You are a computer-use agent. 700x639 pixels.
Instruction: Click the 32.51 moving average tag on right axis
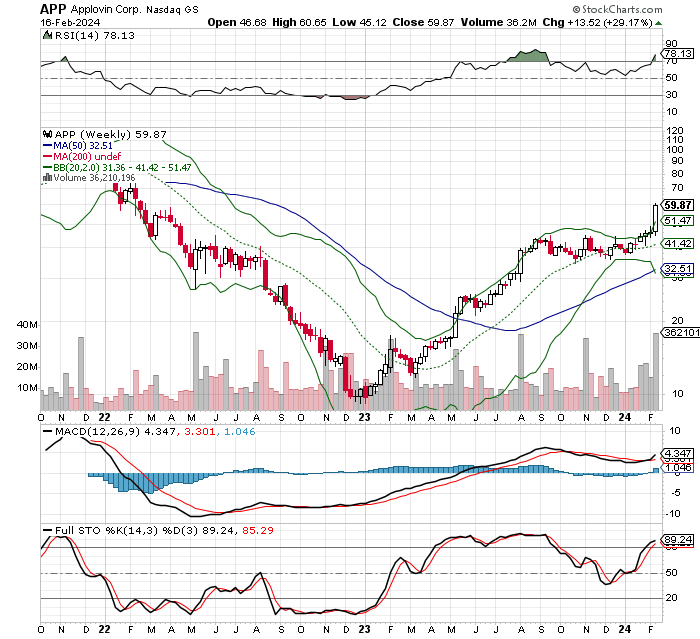(678, 269)
